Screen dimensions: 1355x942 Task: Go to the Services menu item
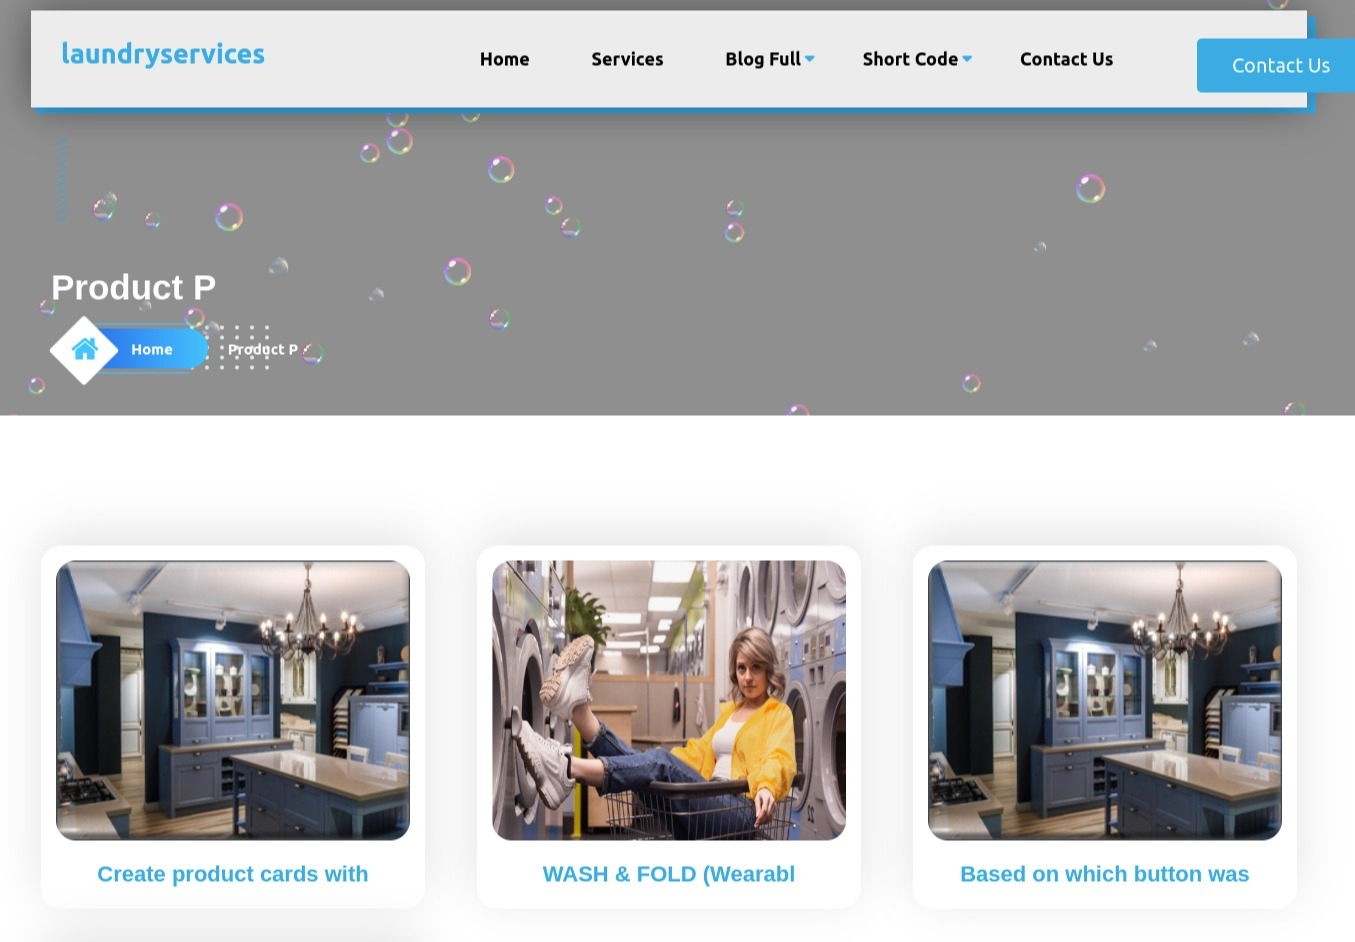pos(627,59)
